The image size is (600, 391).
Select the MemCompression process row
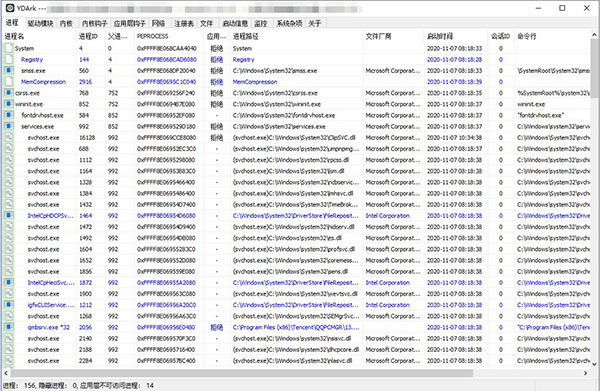click(297, 81)
